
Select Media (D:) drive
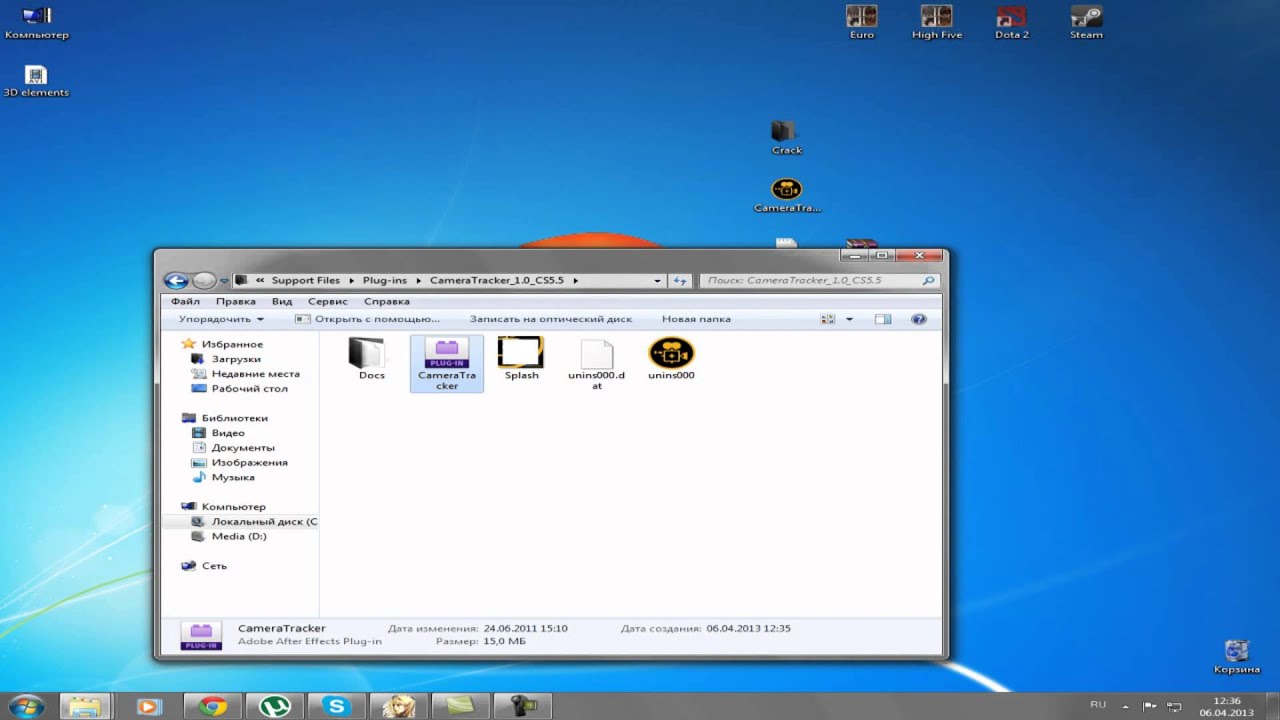(239, 537)
